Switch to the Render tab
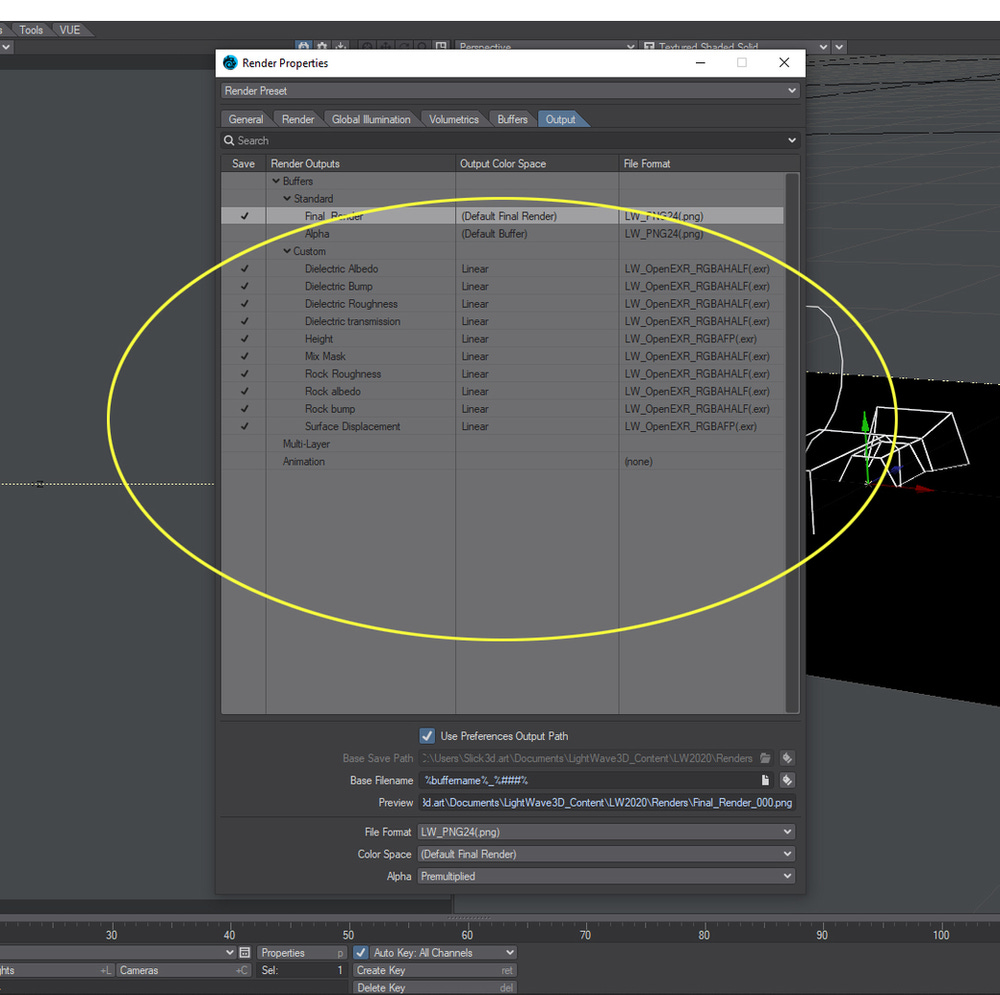The image size is (1000, 995). [298, 119]
